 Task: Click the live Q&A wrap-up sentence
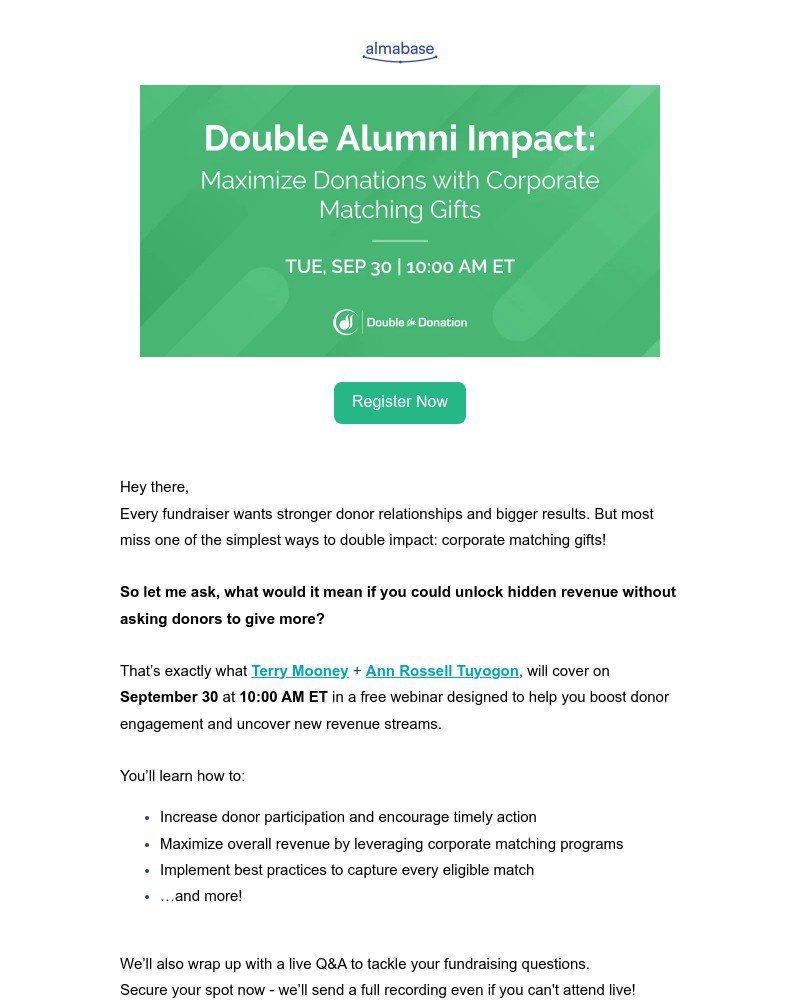point(355,964)
